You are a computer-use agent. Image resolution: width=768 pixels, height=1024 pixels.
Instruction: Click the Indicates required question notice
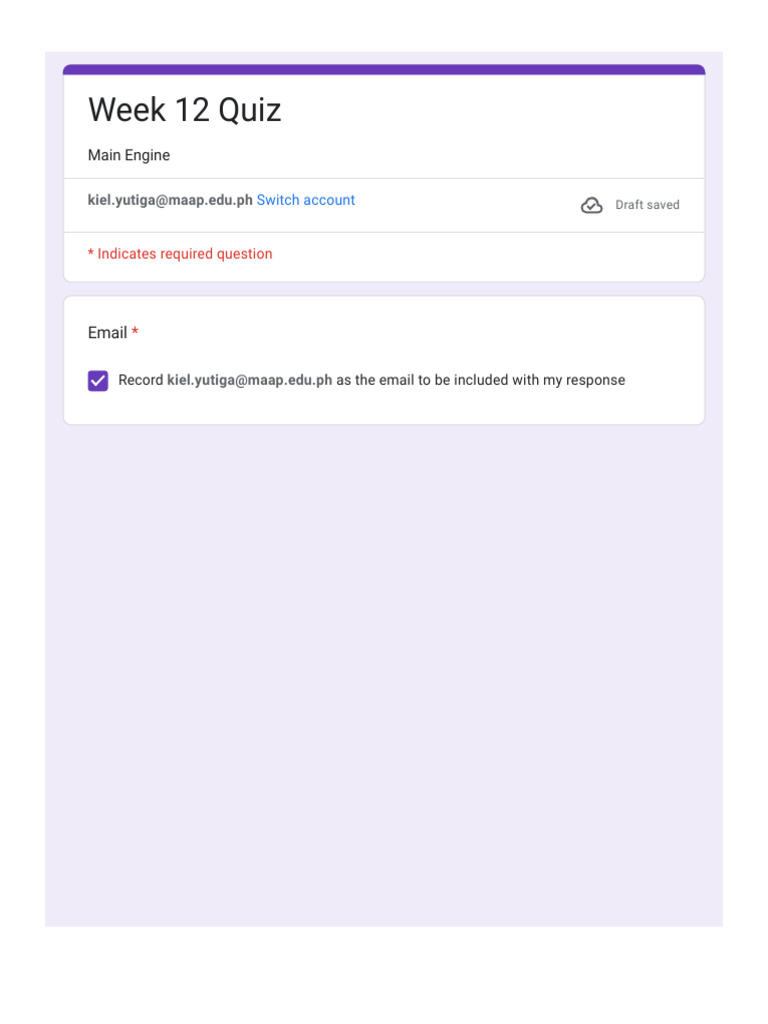tap(185, 254)
